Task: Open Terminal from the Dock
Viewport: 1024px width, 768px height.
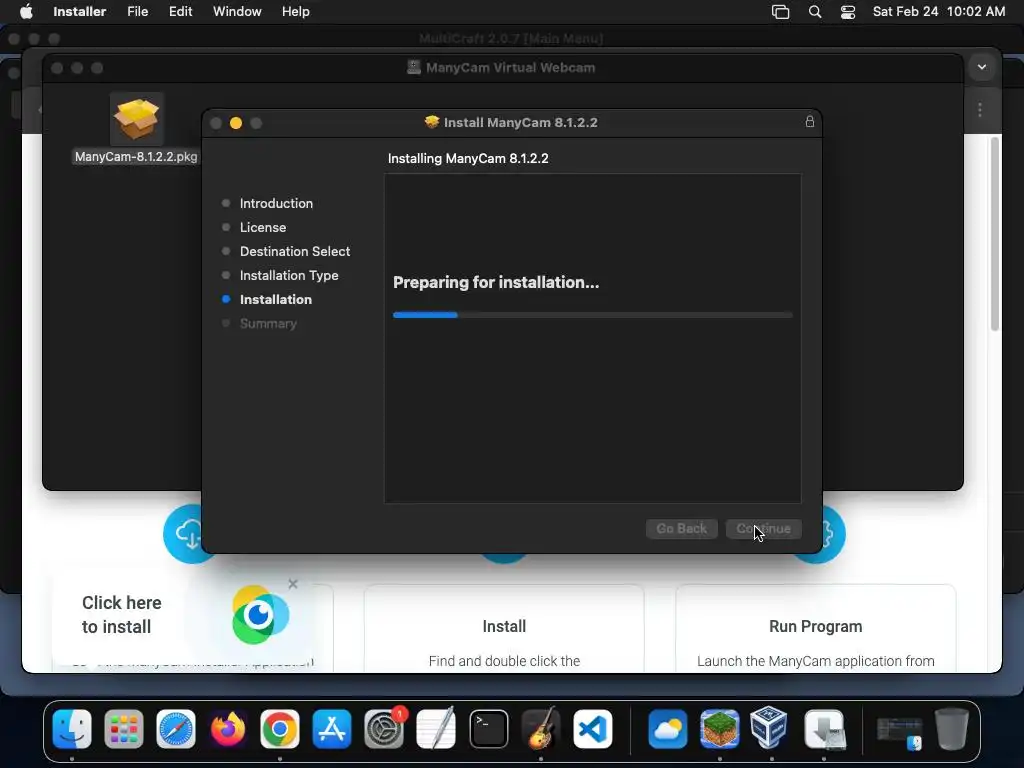Action: click(488, 729)
